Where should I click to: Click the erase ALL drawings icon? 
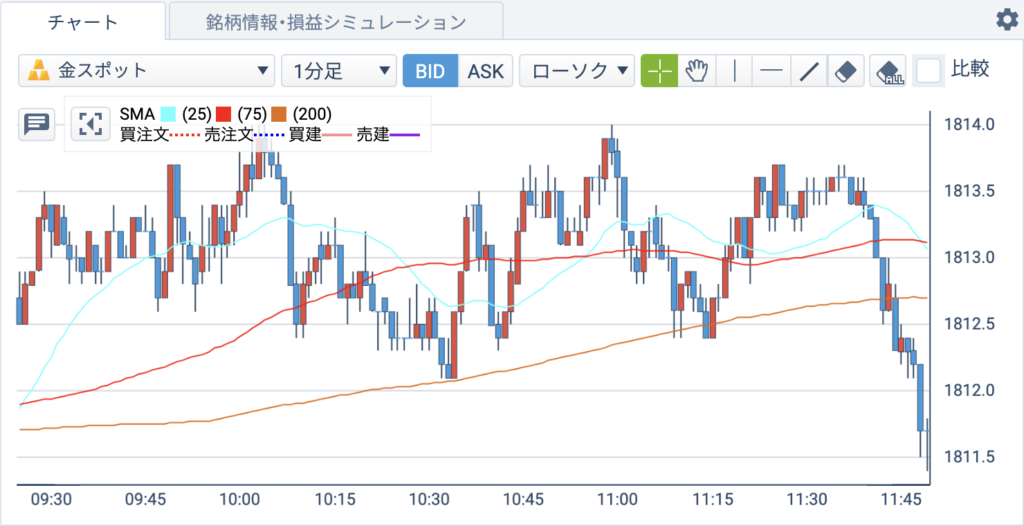click(888, 71)
